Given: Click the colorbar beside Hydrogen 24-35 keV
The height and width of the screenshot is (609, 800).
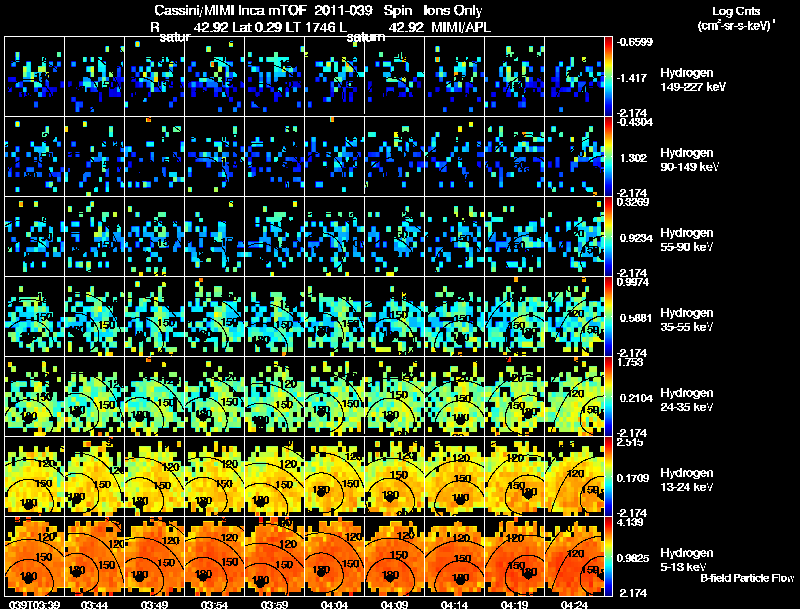Looking at the screenshot, I should click(x=608, y=396).
